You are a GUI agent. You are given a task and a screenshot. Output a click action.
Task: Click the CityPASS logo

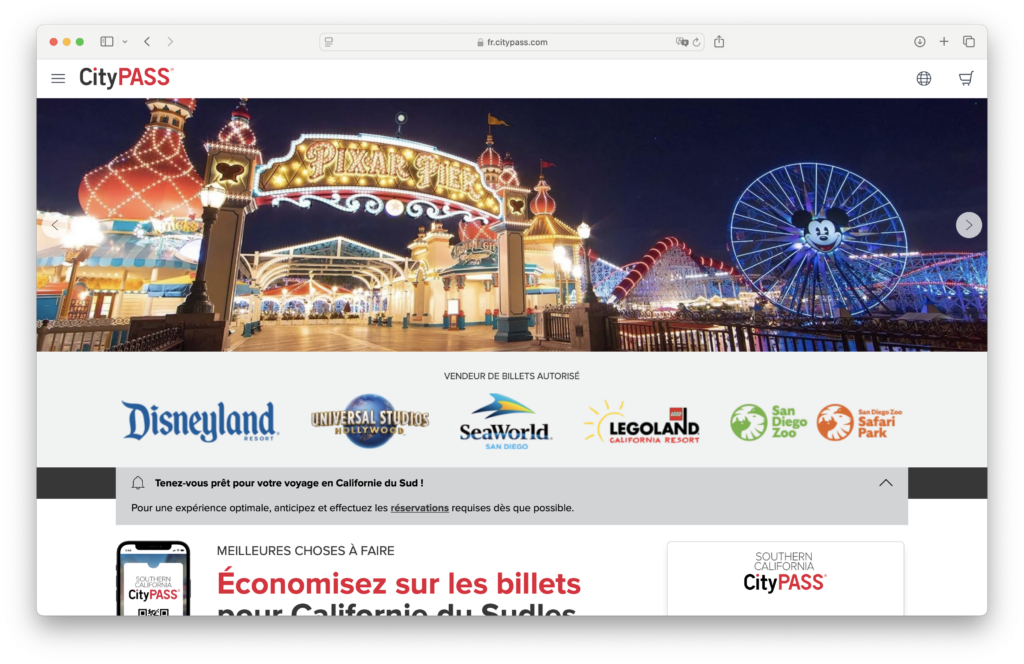(126, 77)
